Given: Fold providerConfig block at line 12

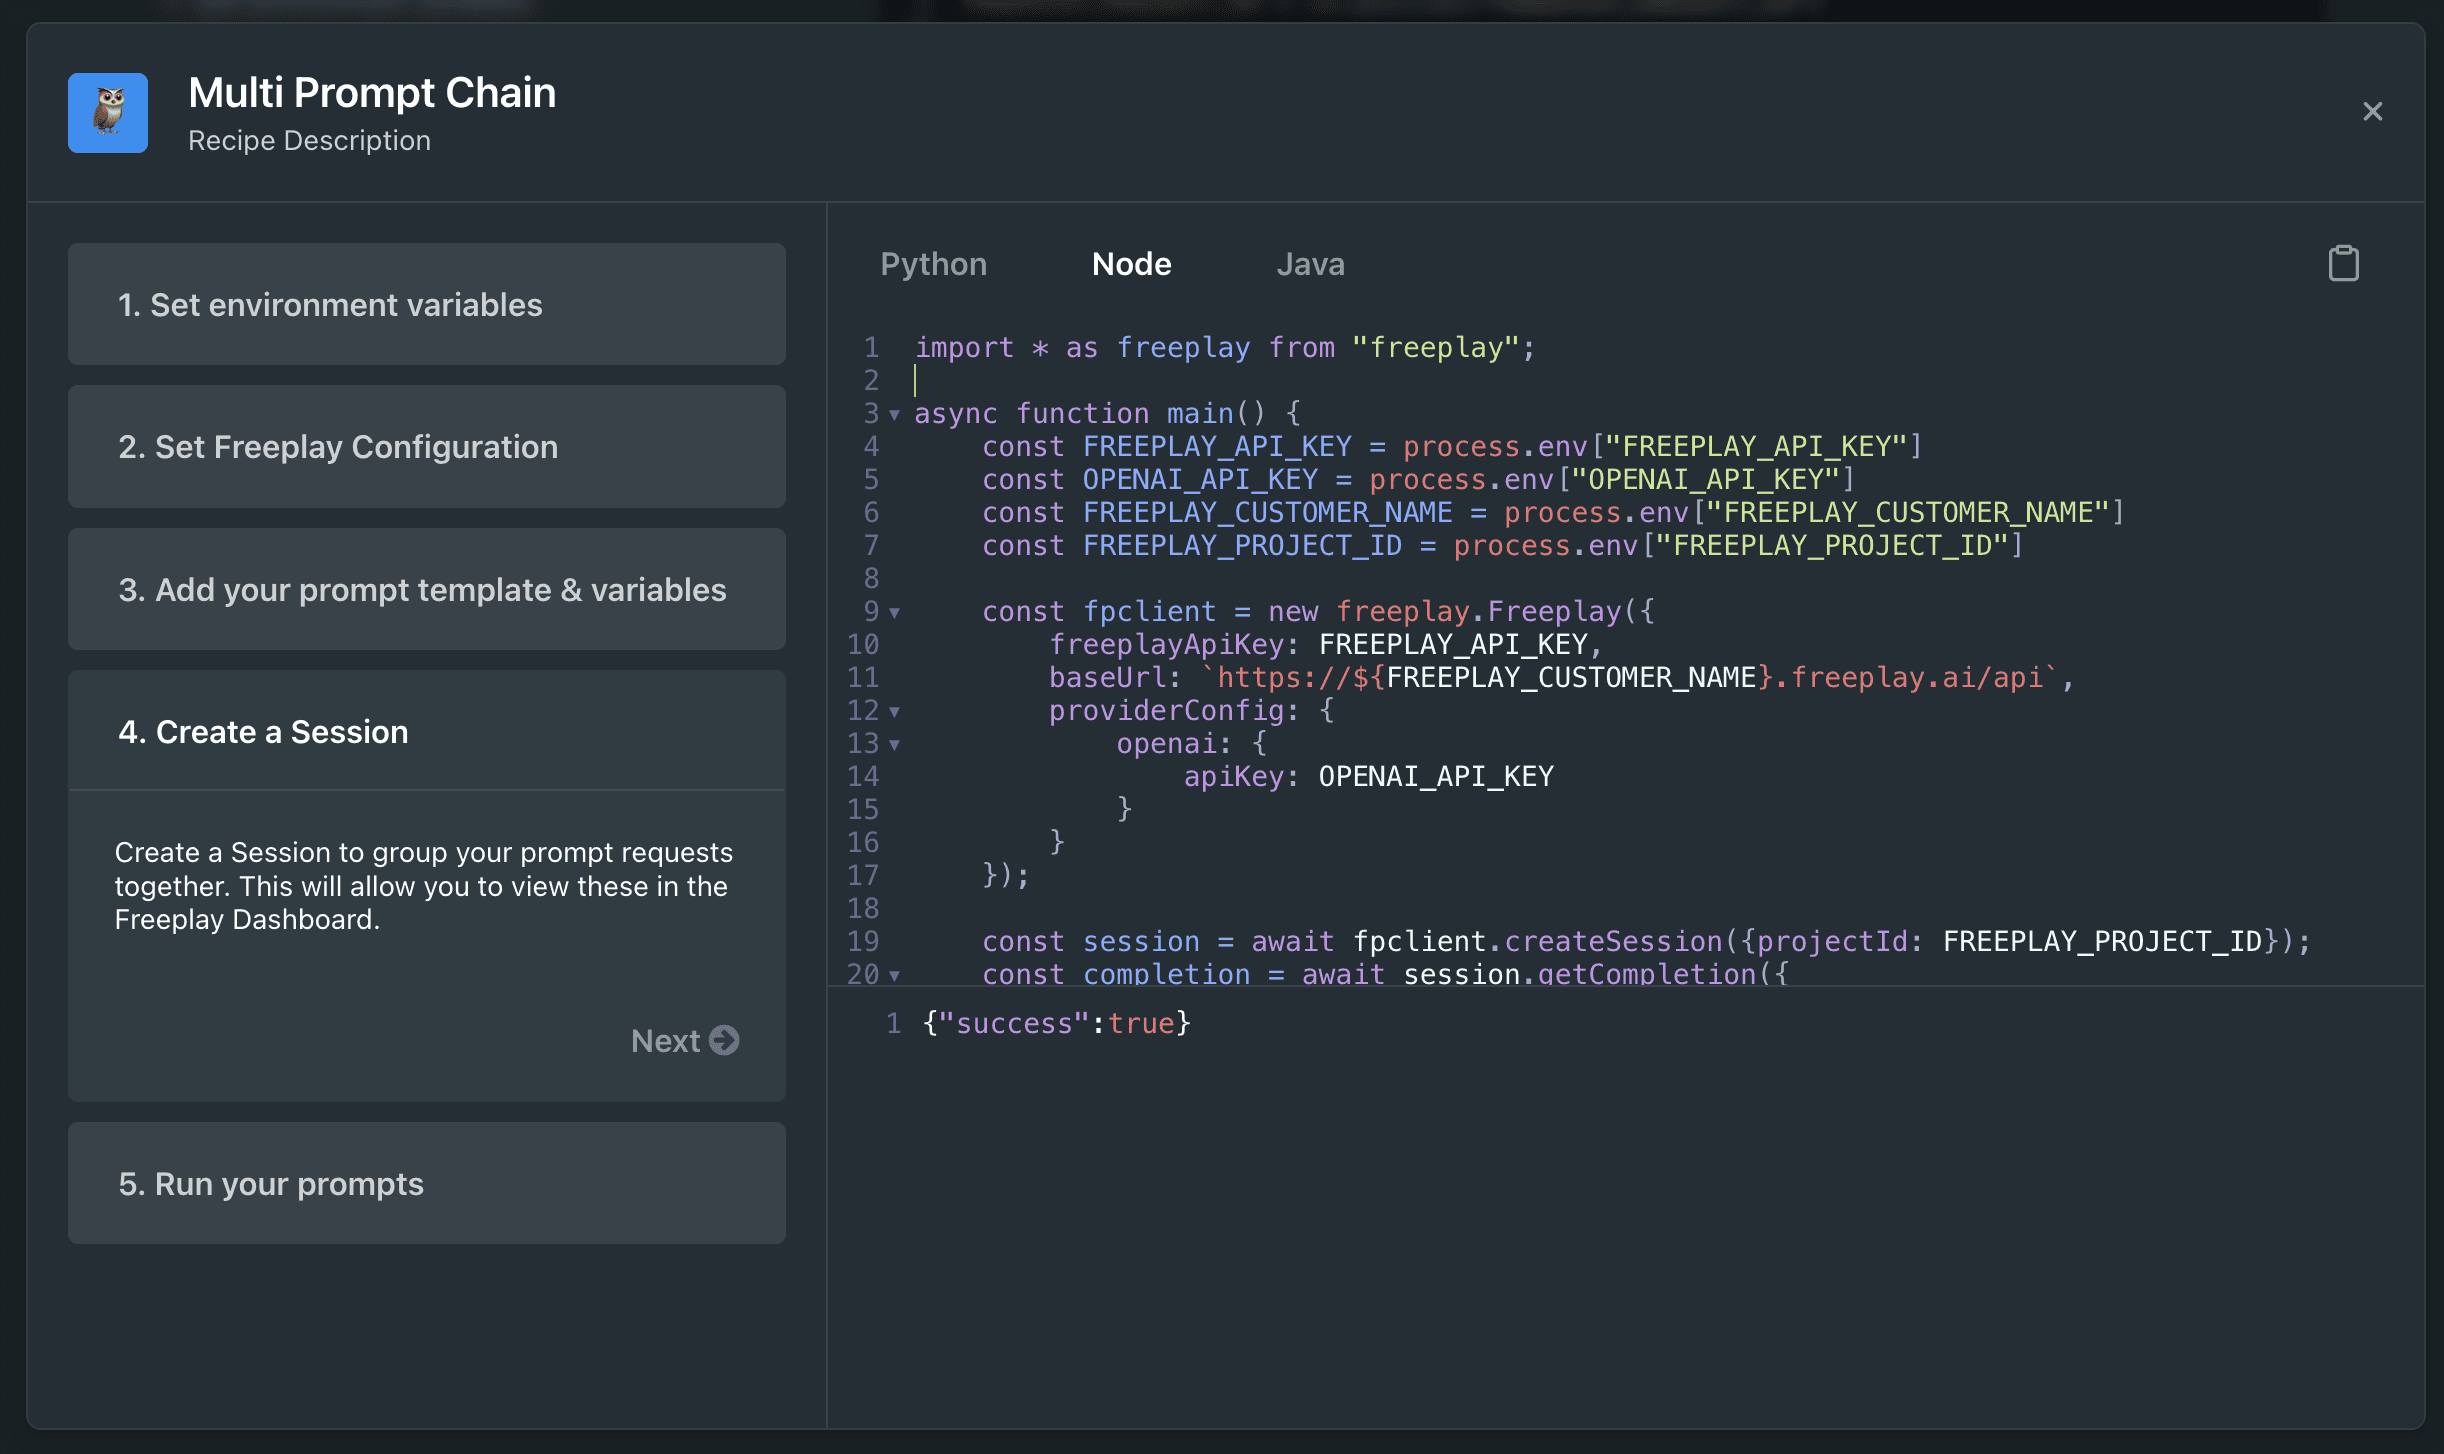Looking at the screenshot, I should coord(895,711).
